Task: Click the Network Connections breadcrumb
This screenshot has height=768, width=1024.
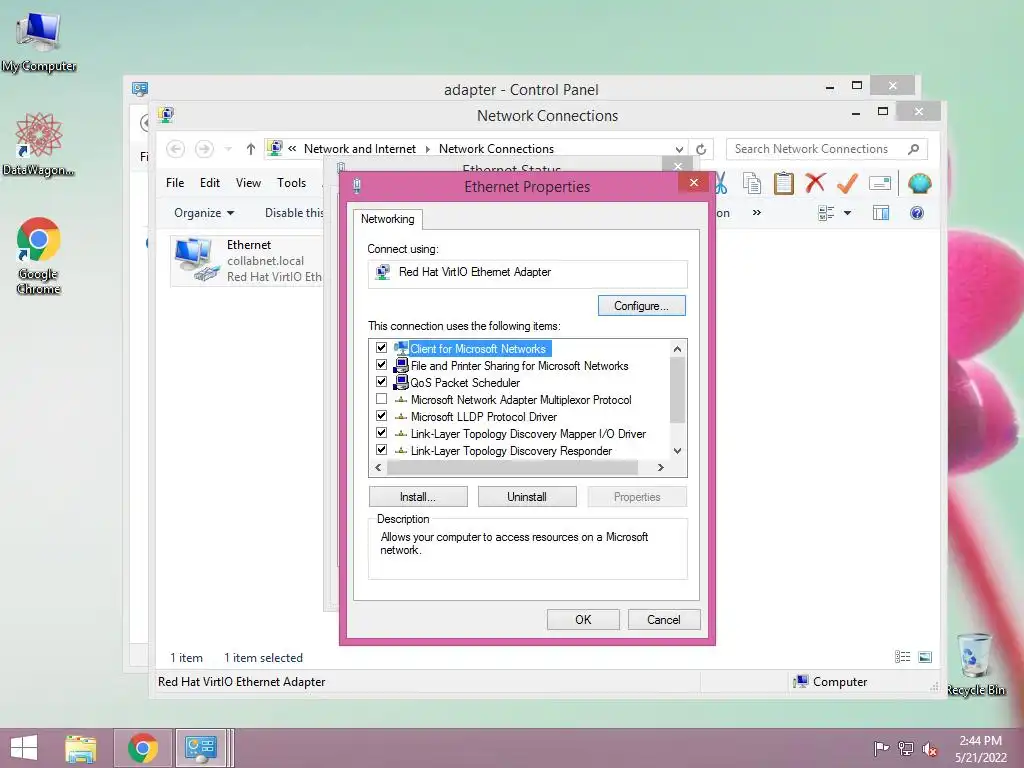Action: [496, 149]
